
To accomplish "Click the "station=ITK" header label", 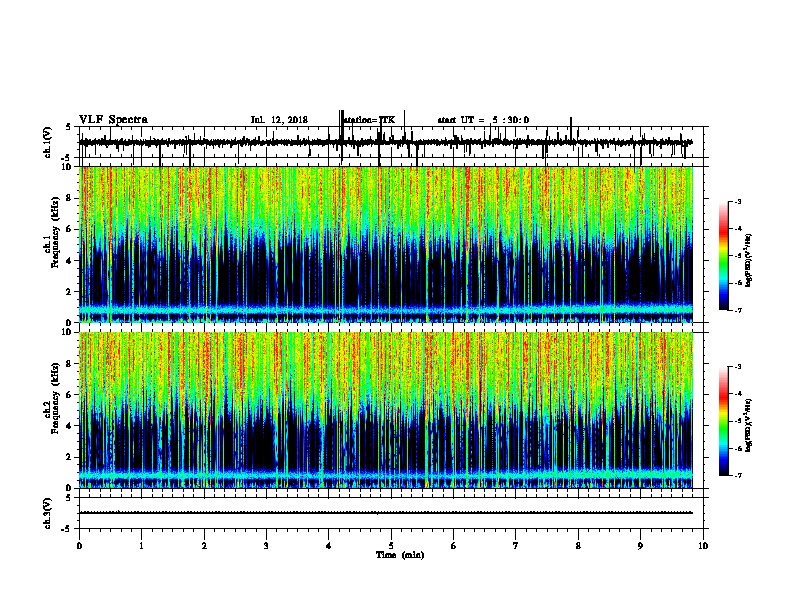I will 369,120.
